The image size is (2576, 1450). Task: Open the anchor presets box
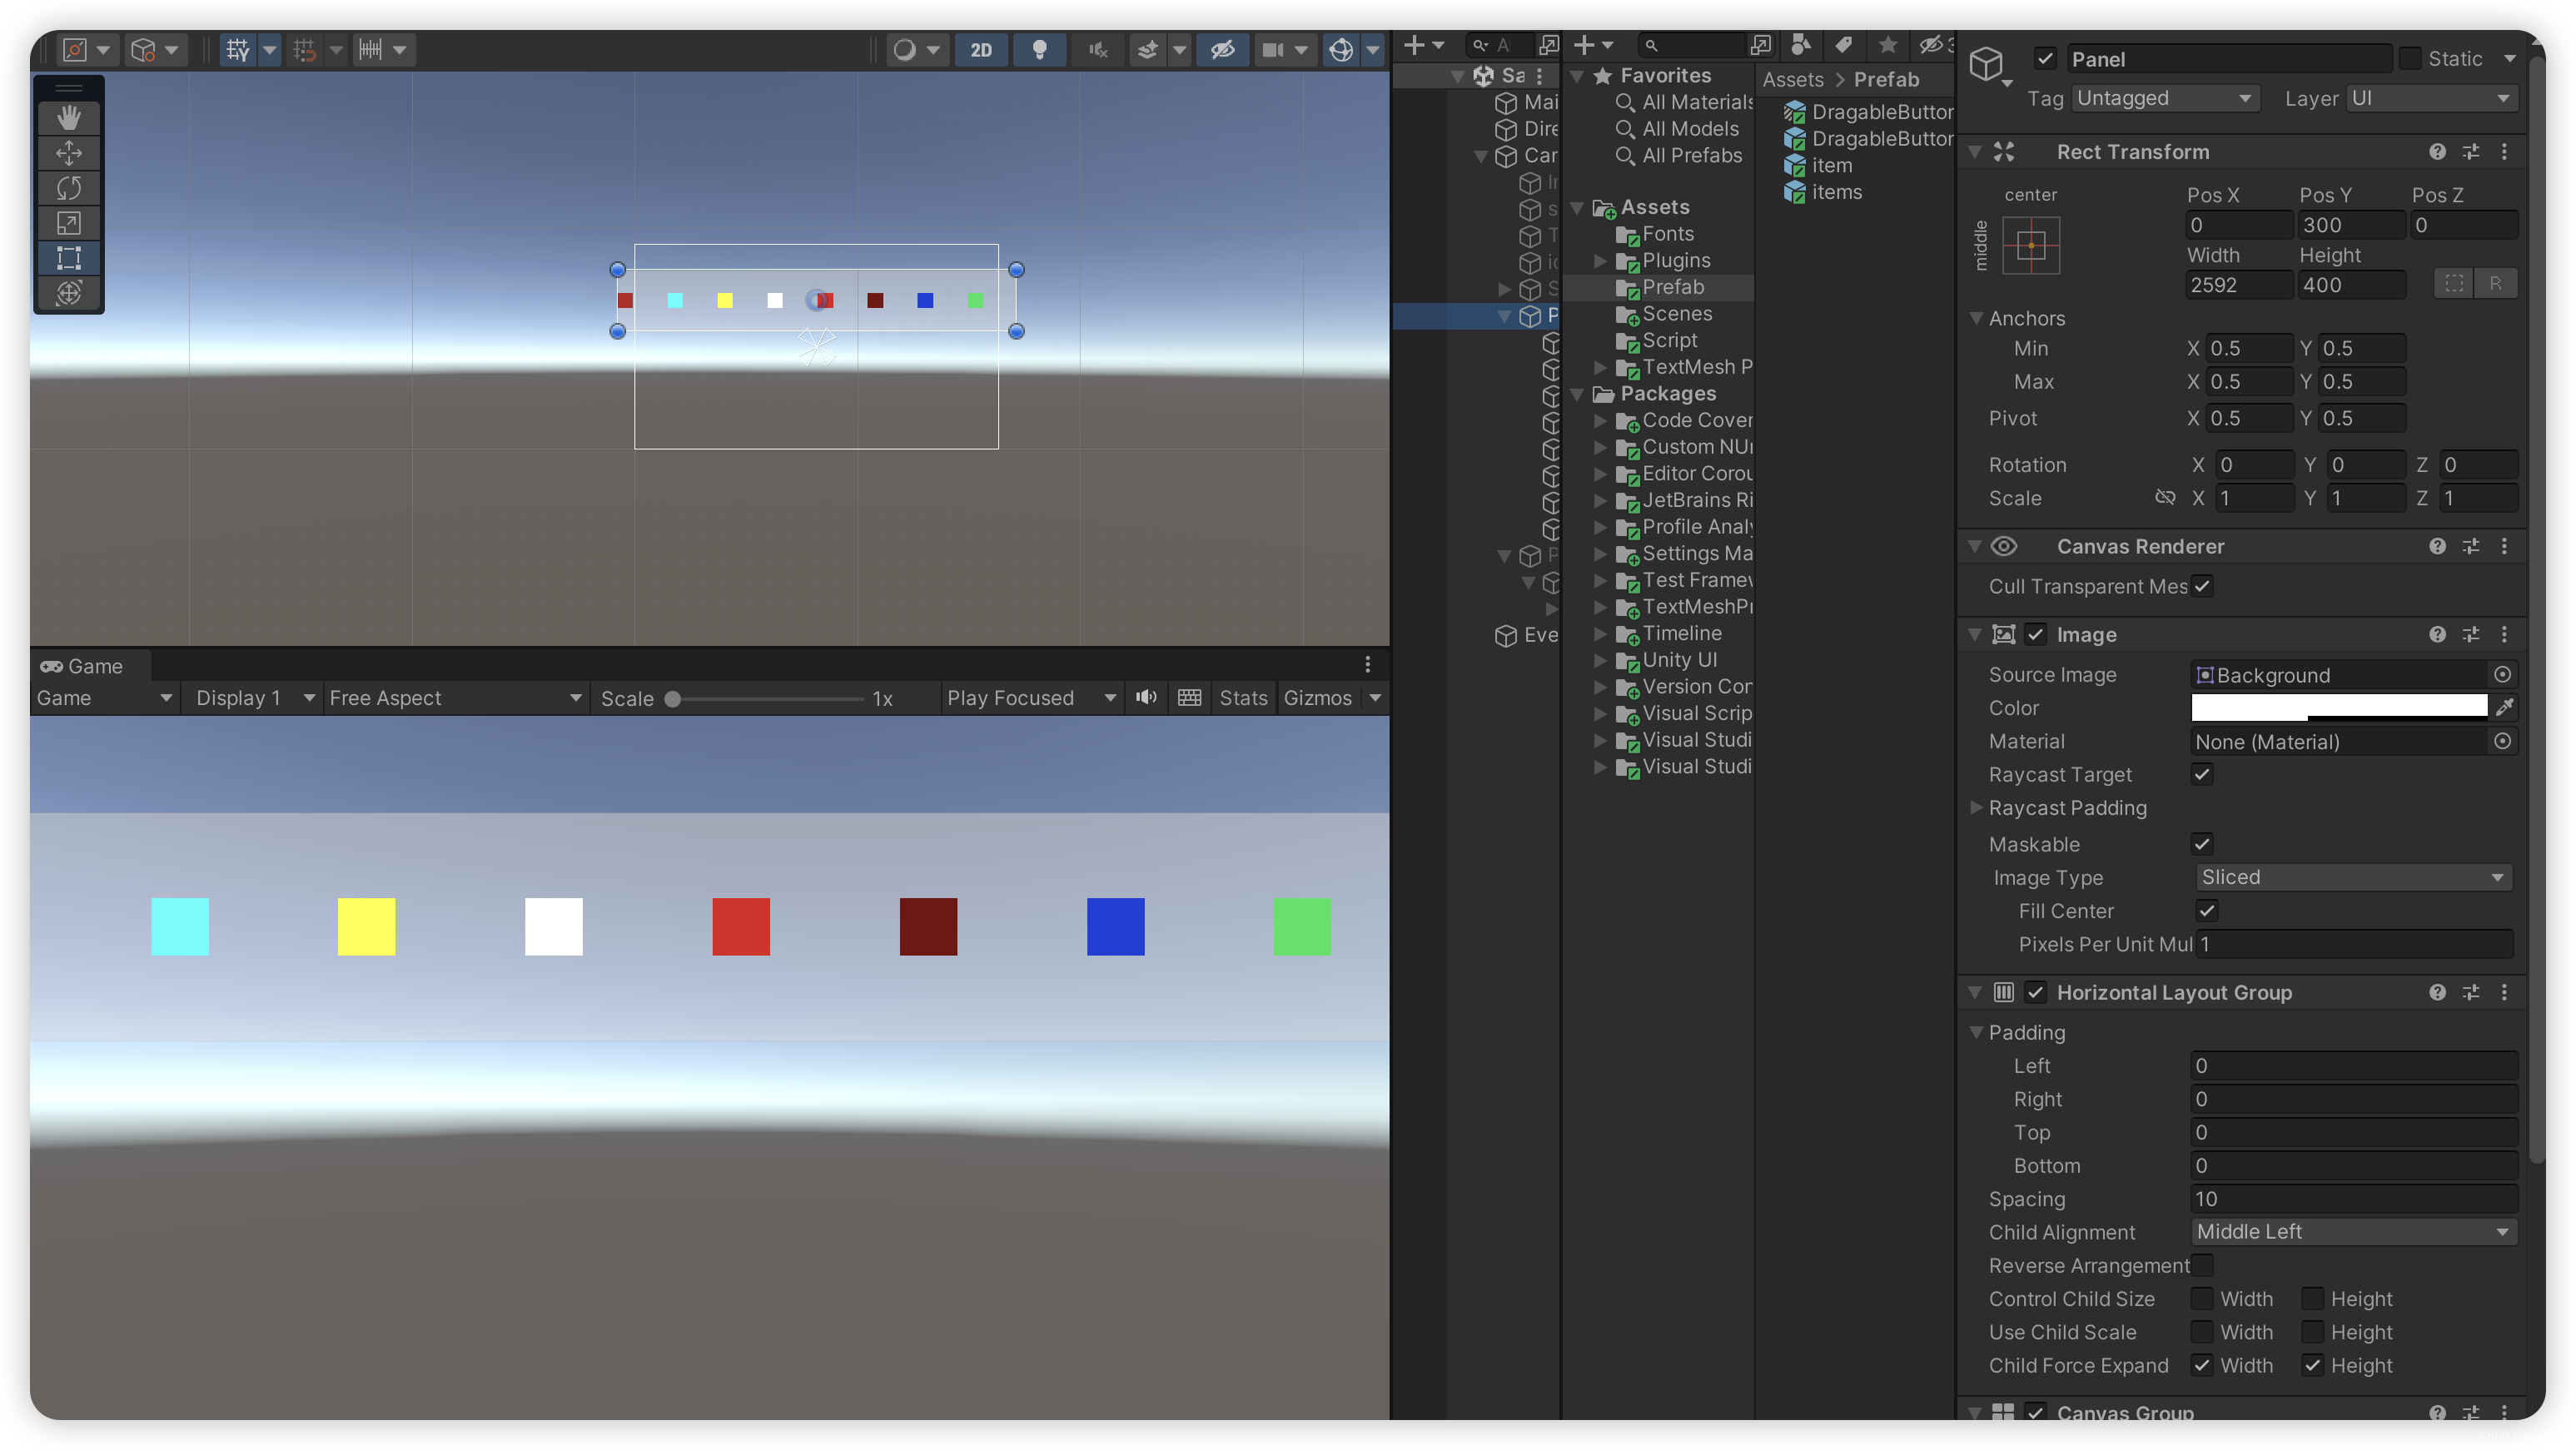2031,246
